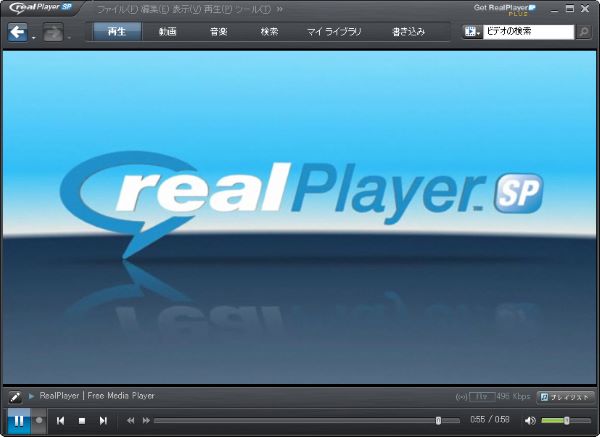Select the 書き込み tab
This screenshot has height=437, width=600.
tap(408, 31)
